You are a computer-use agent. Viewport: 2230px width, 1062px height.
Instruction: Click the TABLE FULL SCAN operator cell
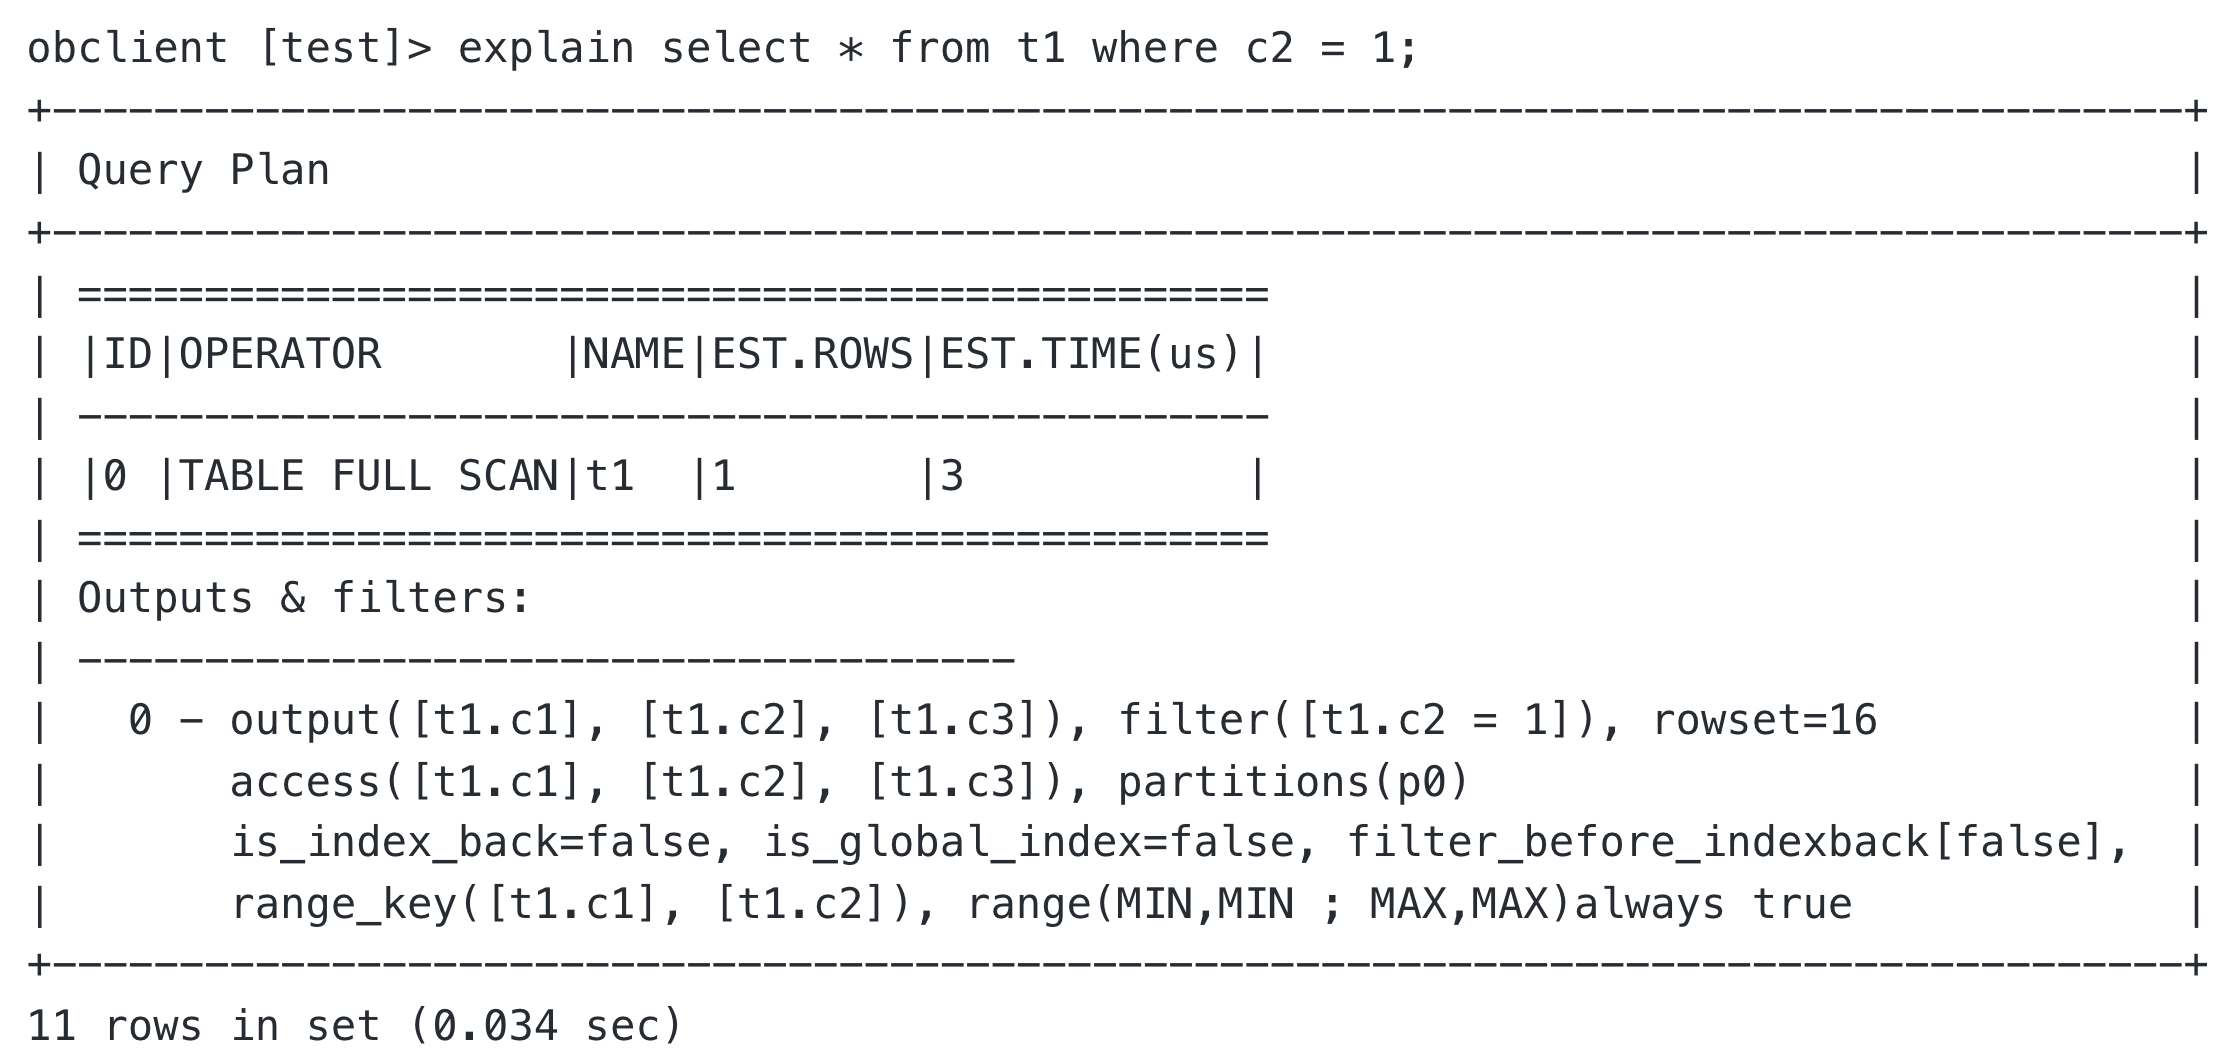coord(368,477)
